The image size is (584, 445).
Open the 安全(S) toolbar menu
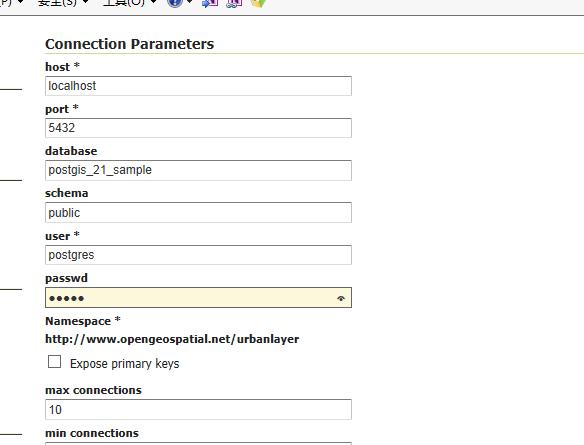(57, 3)
